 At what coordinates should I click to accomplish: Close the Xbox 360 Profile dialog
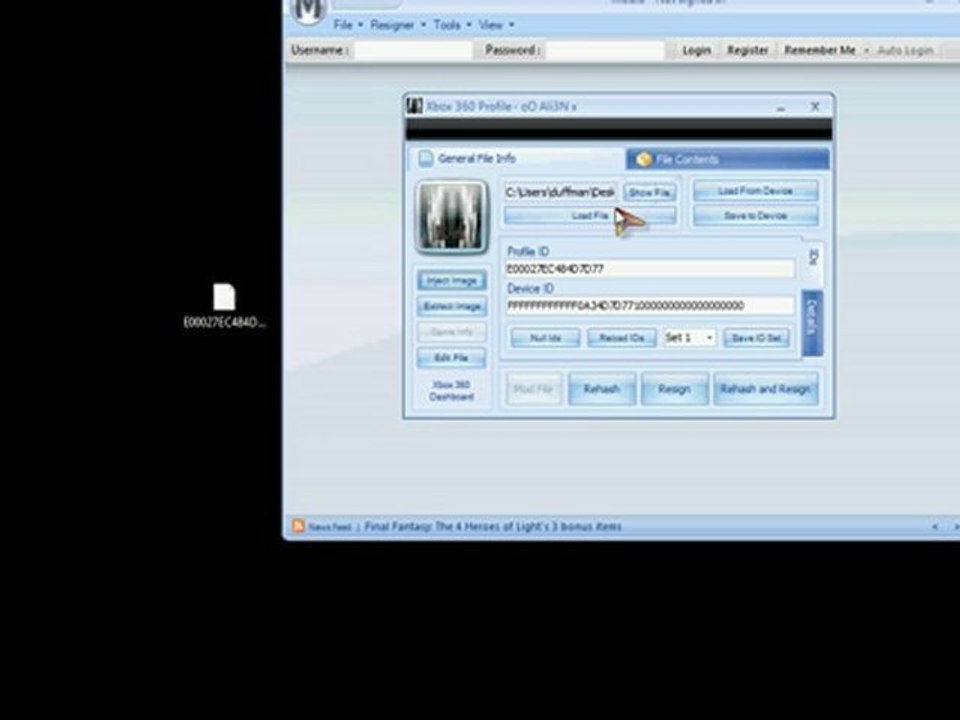click(x=815, y=107)
